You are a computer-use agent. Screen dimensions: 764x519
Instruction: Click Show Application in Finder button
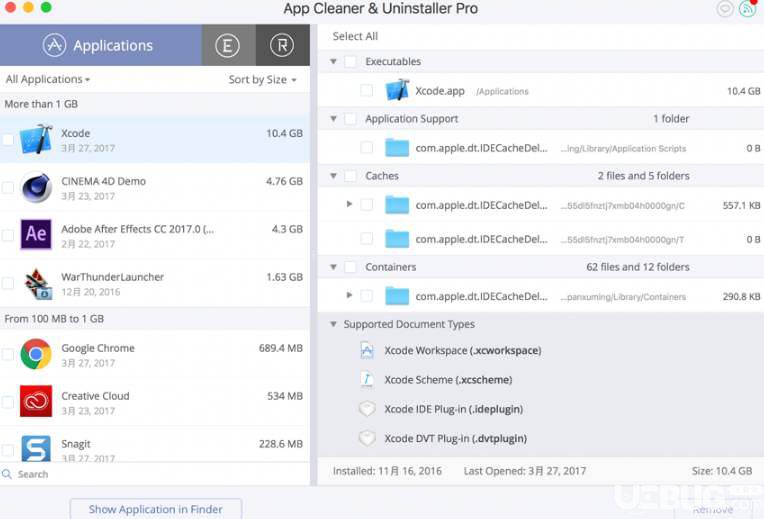[156, 509]
